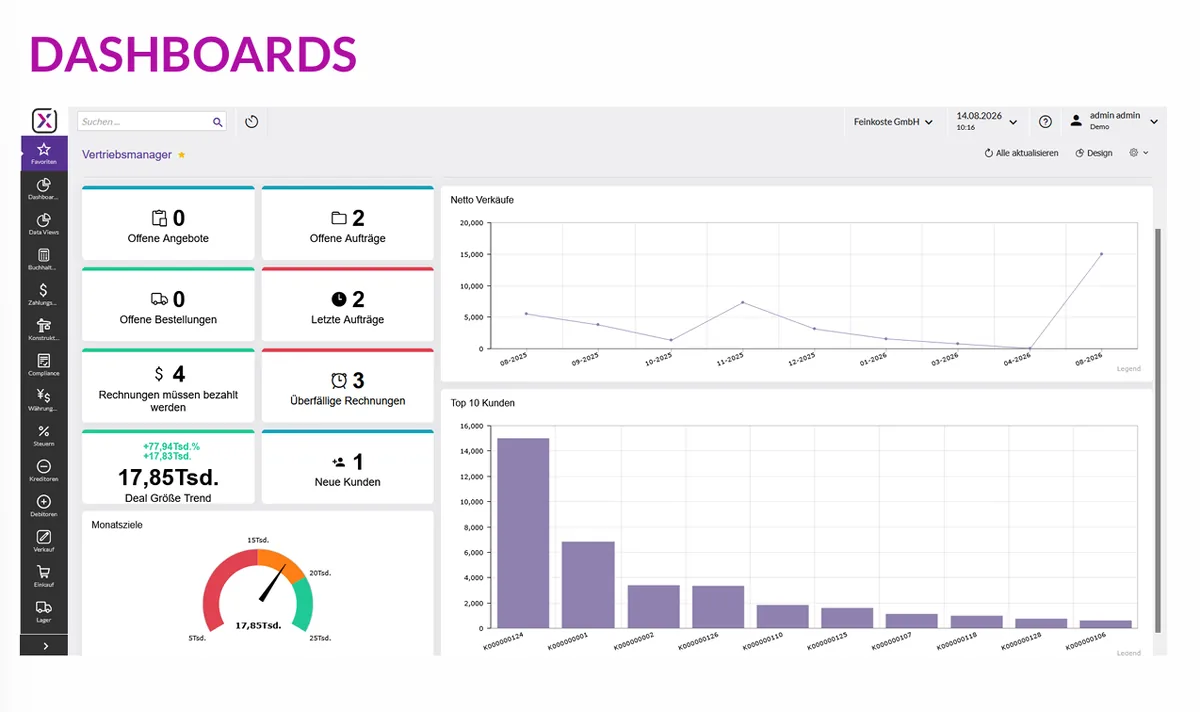Image resolution: width=1200 pixels, height=712 pixels.
Task: Toggle the favorite star beside Vertriebsmanager
Action: [x=181, y=155]
